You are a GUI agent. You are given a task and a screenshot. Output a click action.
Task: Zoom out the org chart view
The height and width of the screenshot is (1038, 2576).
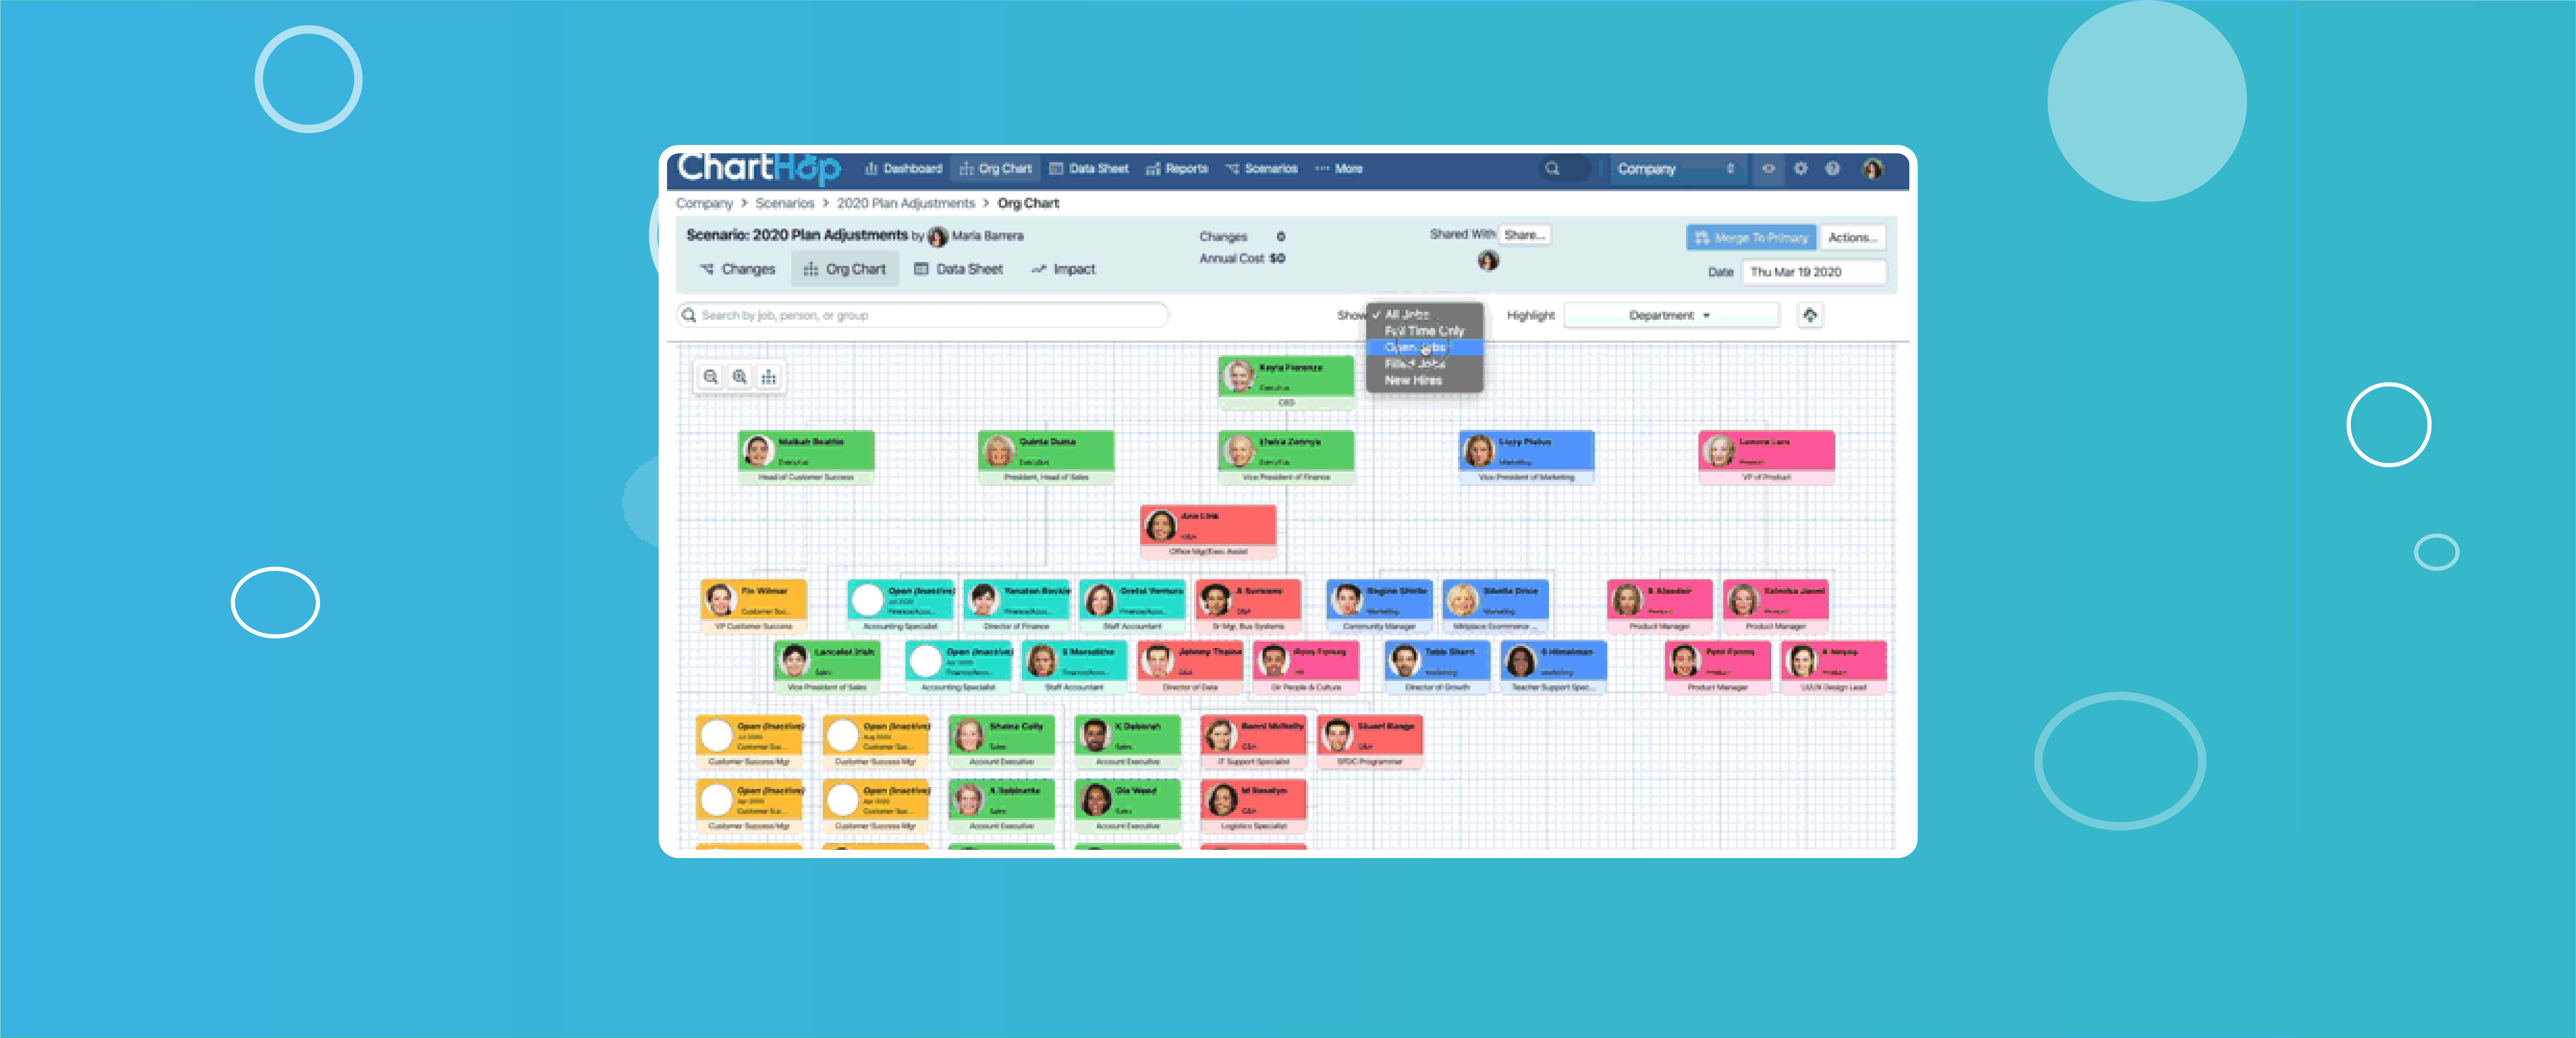(x=710, y=377)
